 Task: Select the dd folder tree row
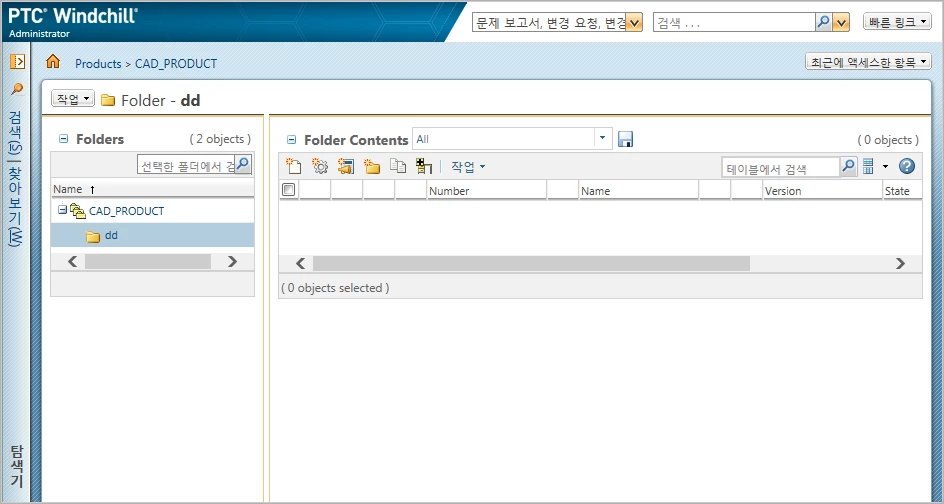[152, 235]
